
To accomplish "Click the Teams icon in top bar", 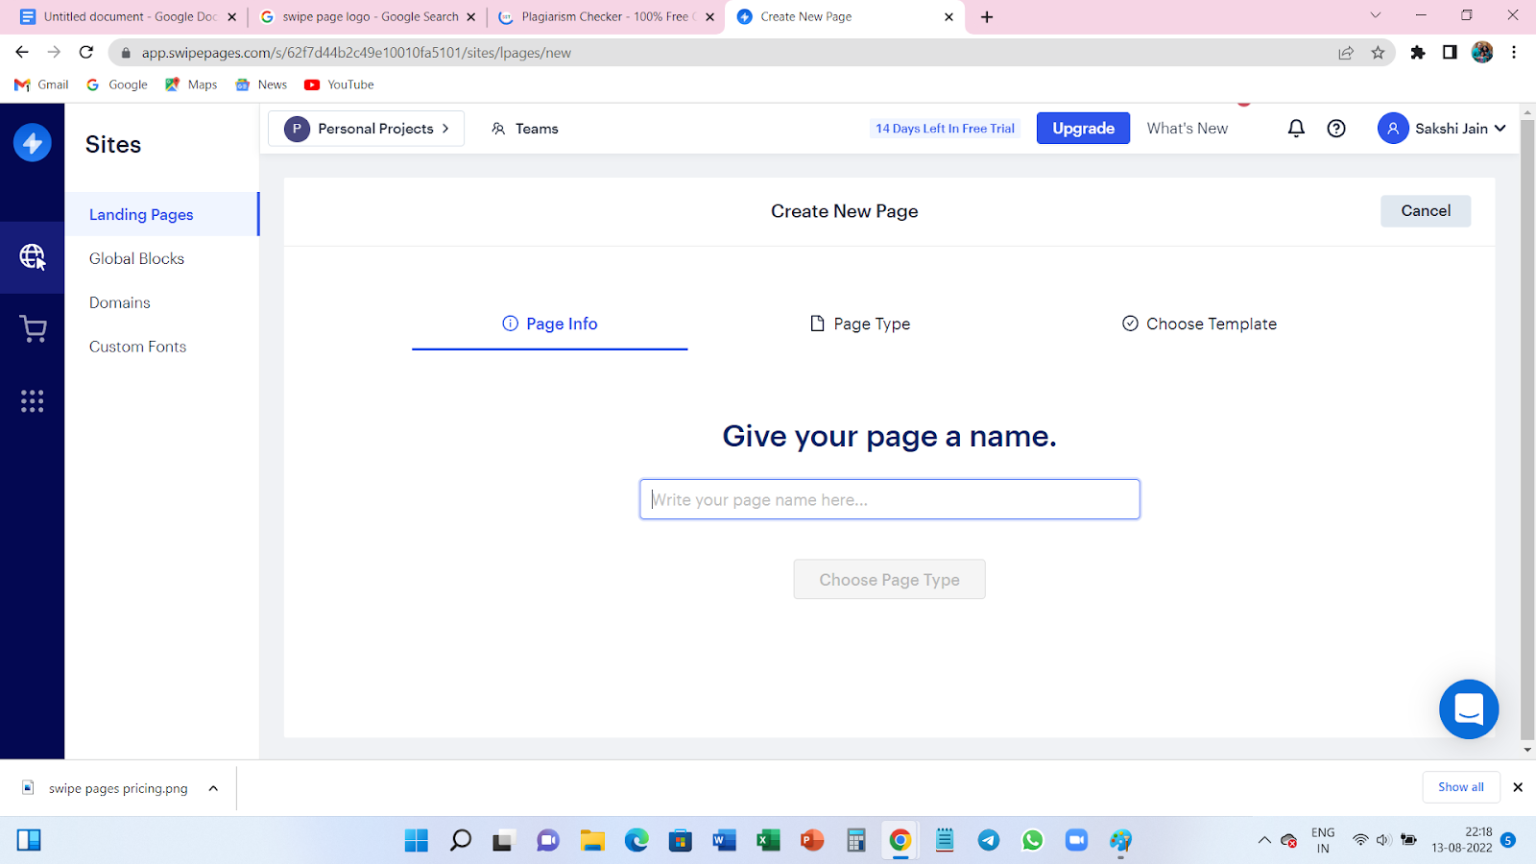I will [x=498, y=128].
